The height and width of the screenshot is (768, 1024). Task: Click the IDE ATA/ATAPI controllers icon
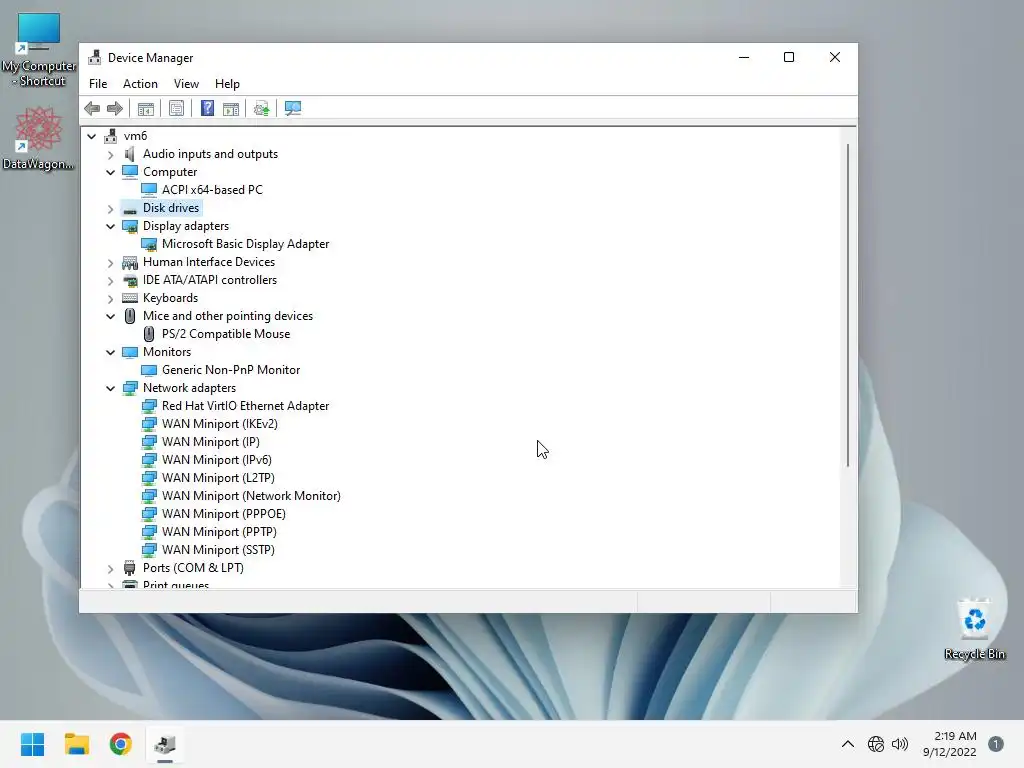pyautogui.click(x=130, y=280)
